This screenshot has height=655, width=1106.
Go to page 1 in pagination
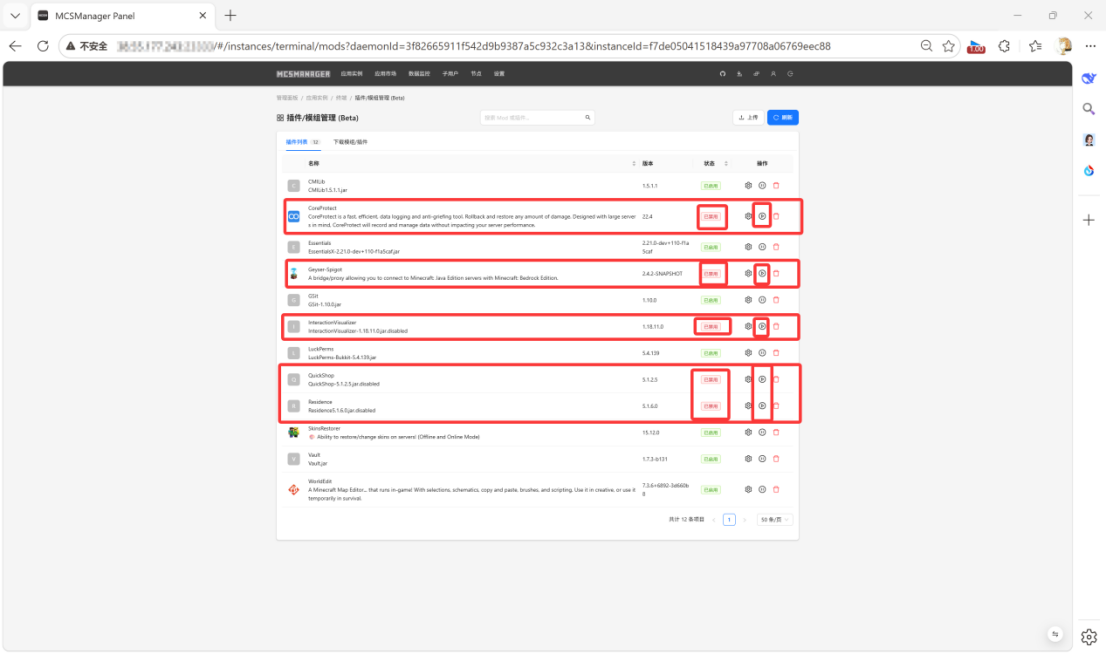[729, 520]
